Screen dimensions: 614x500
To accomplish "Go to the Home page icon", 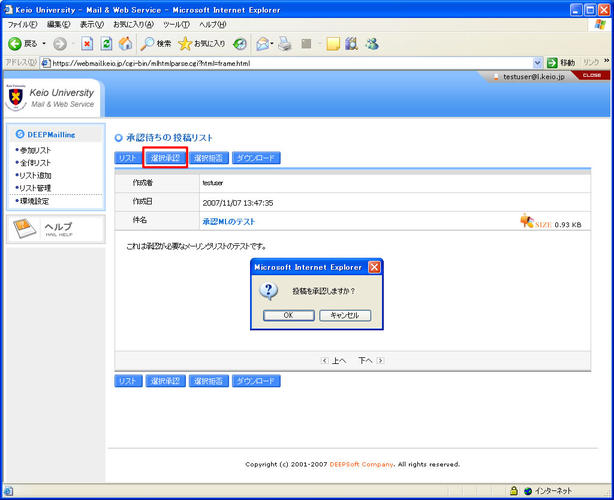I will [x=125, y=44].
